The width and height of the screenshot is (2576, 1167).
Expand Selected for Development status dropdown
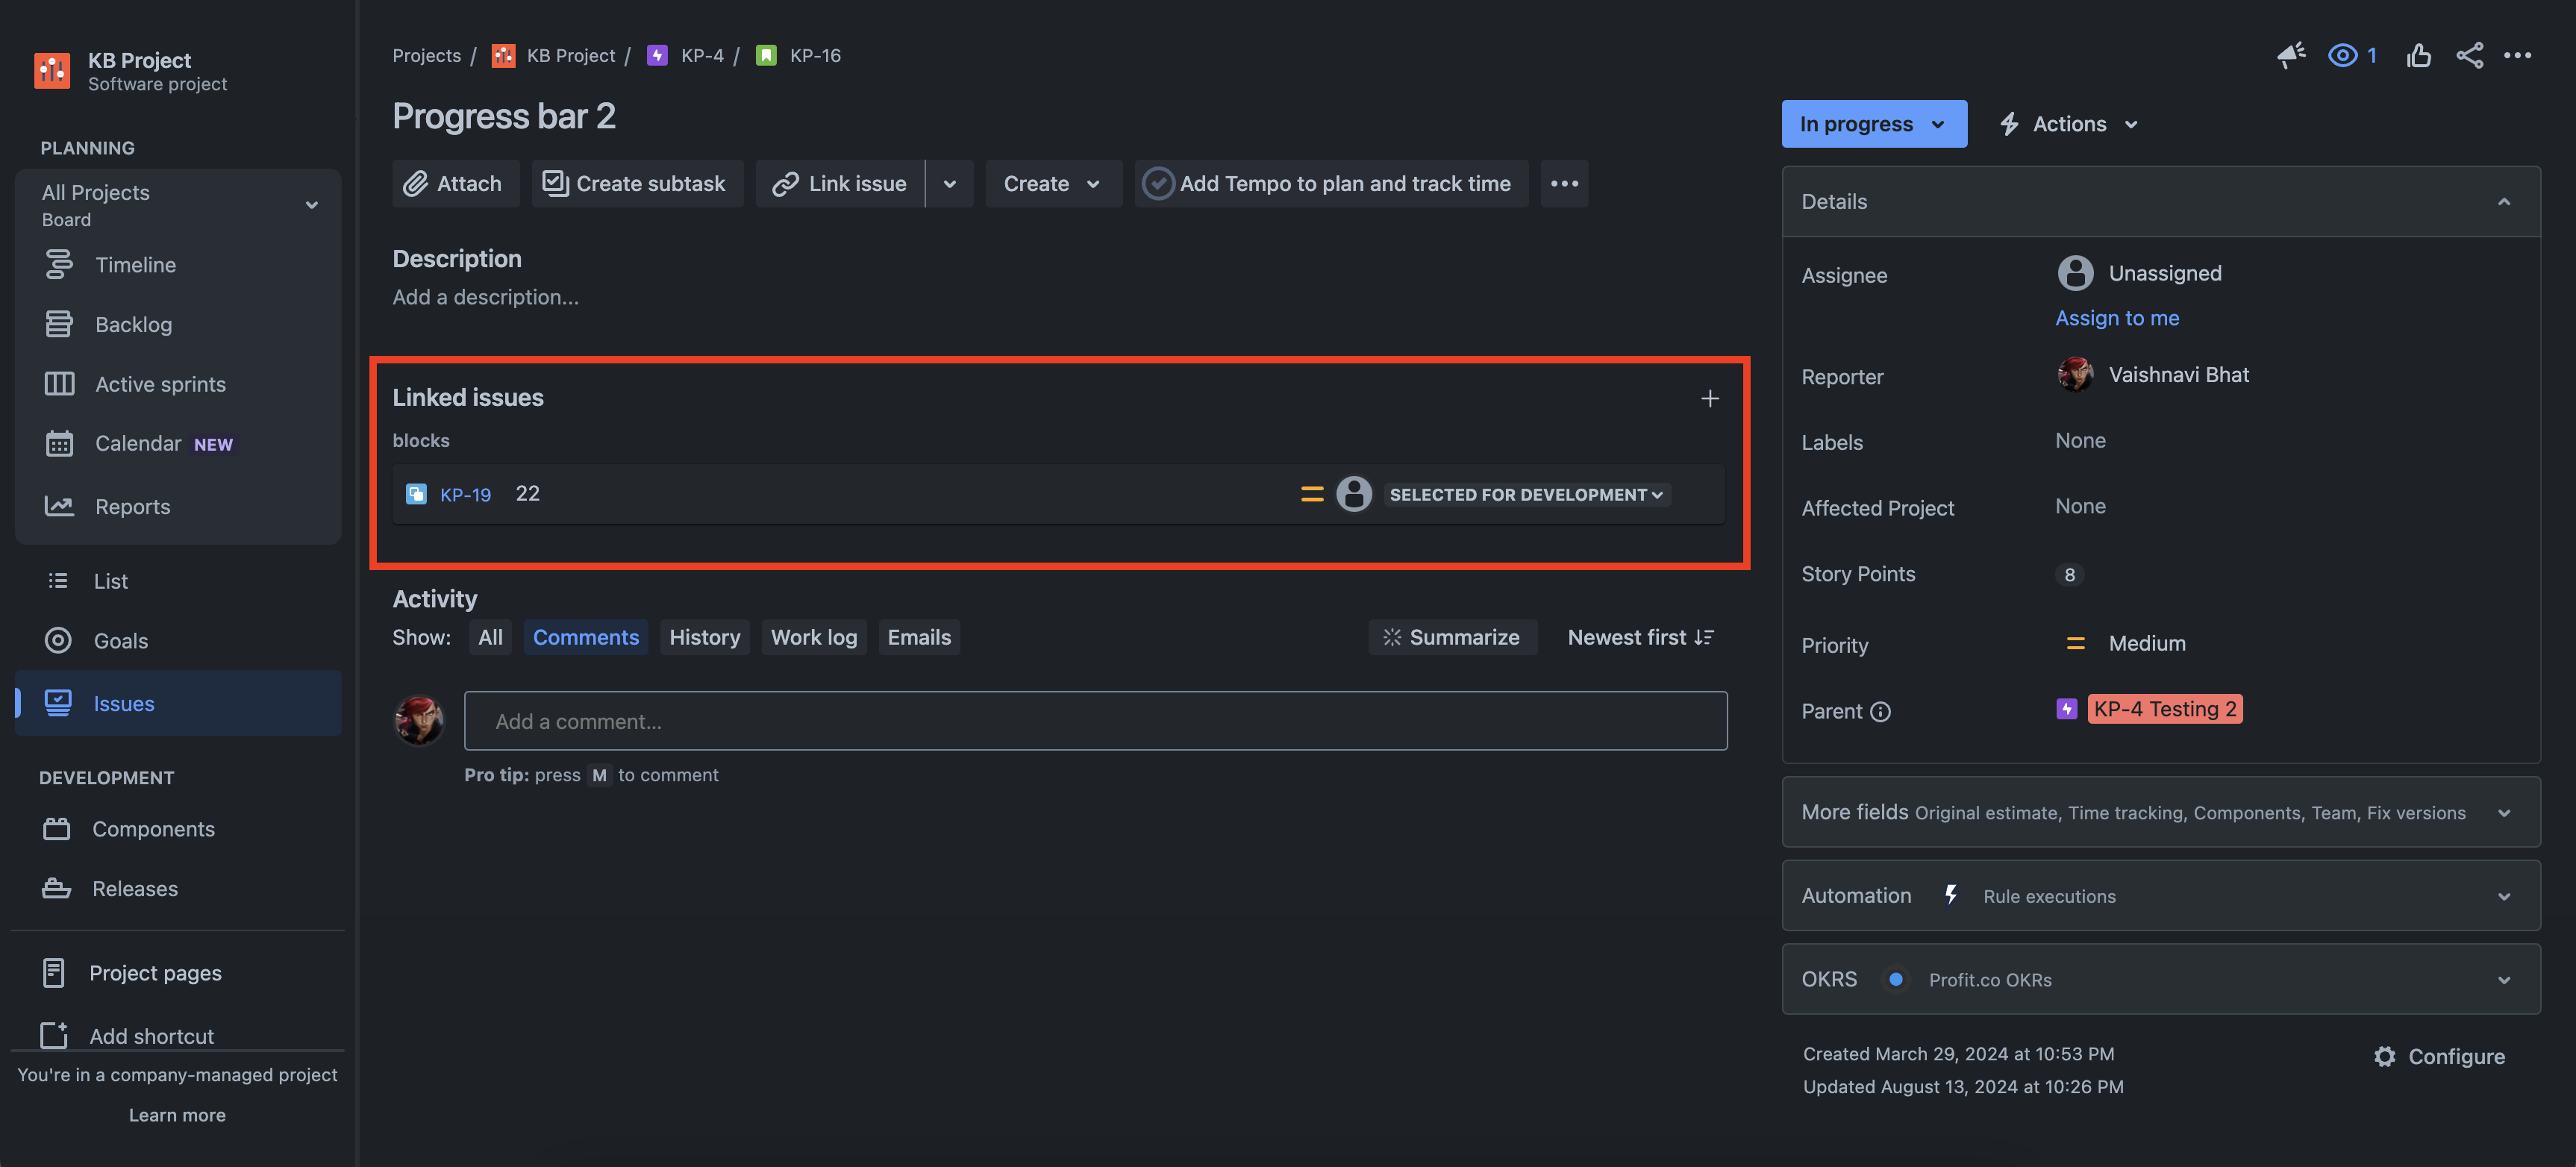click(1526, 494)
